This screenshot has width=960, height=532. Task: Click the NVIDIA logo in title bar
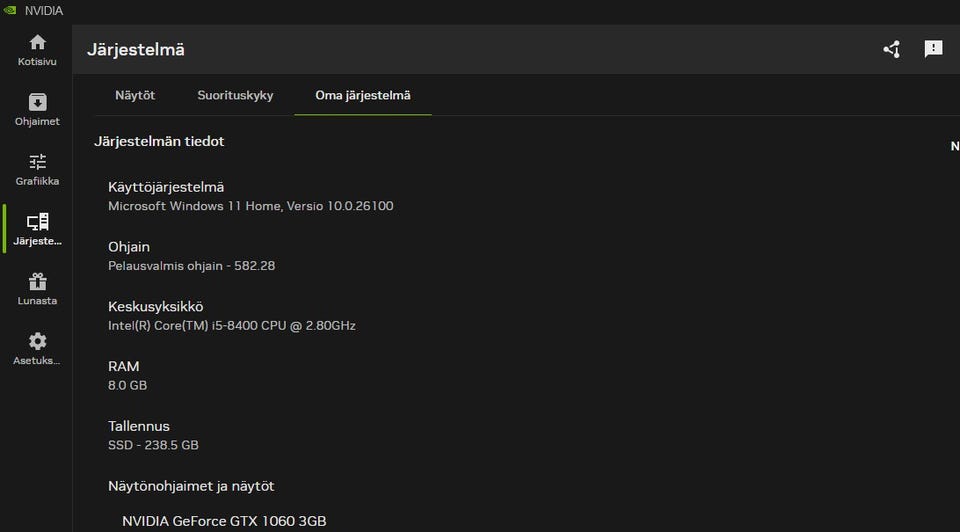[9, 11]
